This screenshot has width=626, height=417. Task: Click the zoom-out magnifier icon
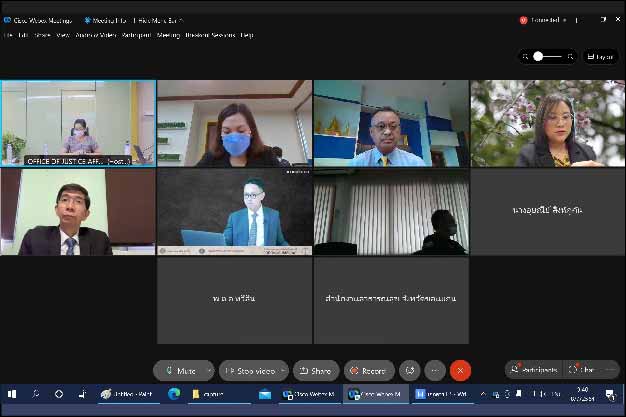click(x=526, y=57)
